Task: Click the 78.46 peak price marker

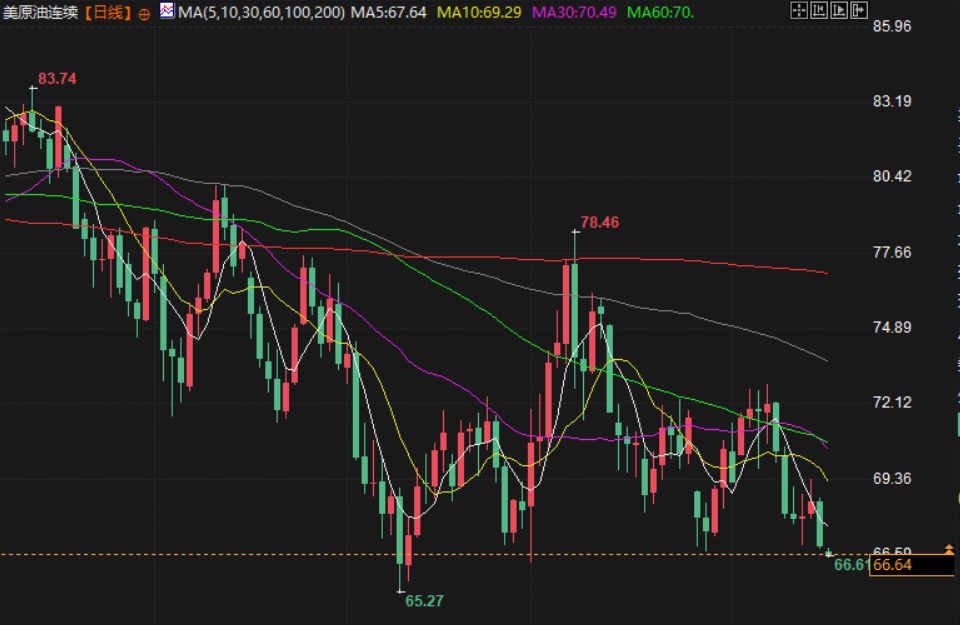Action: pos(599,222)
